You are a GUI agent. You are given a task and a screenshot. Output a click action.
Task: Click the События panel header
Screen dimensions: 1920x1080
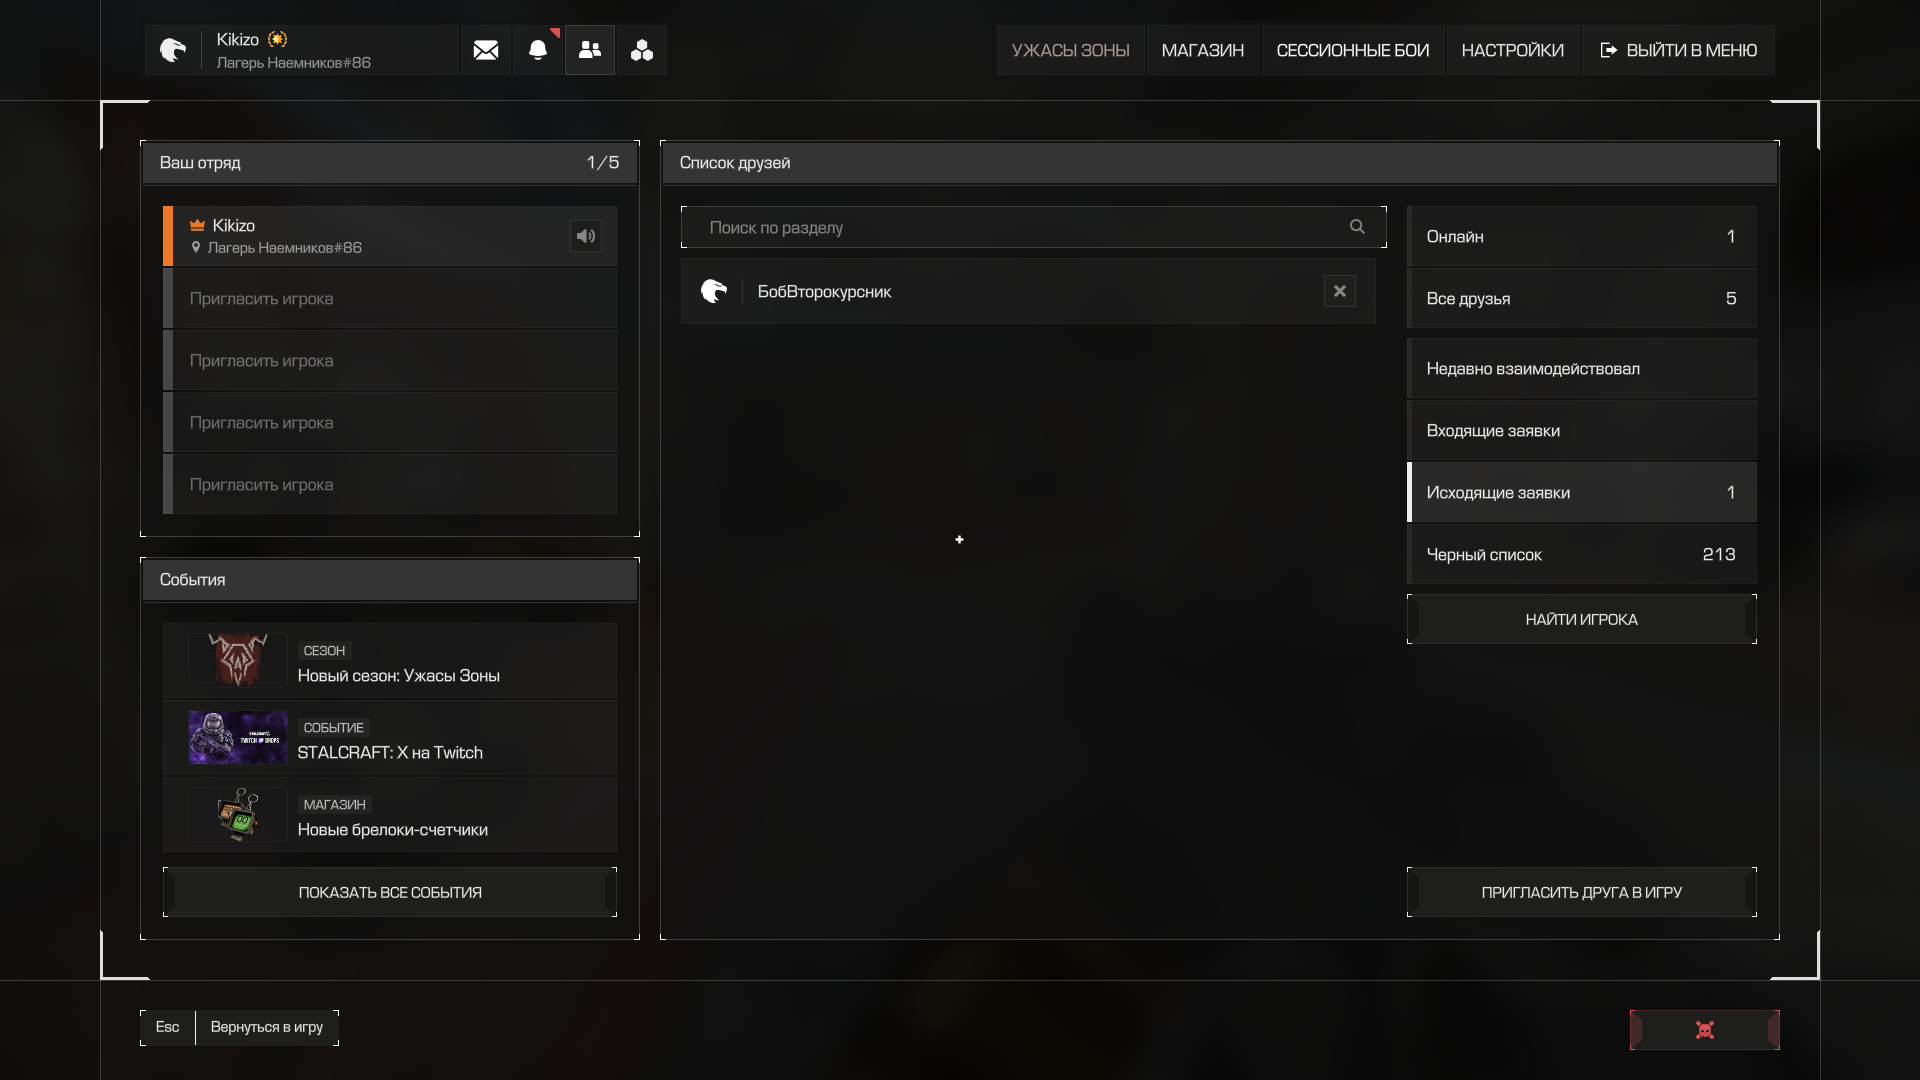(x=390, y=580)
